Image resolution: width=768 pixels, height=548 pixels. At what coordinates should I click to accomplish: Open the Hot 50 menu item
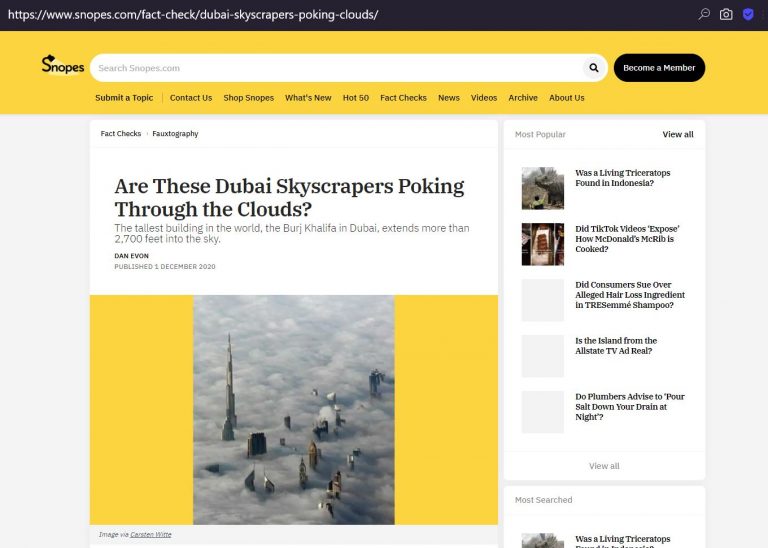356,97
